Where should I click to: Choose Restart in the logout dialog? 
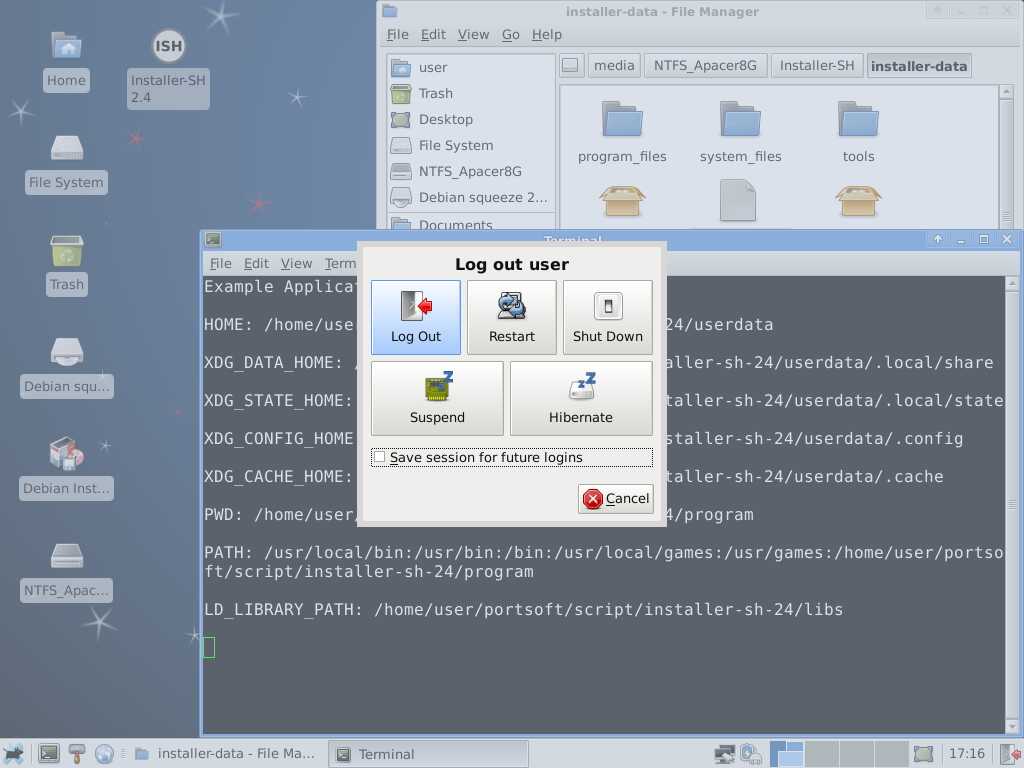click(511, 317)
